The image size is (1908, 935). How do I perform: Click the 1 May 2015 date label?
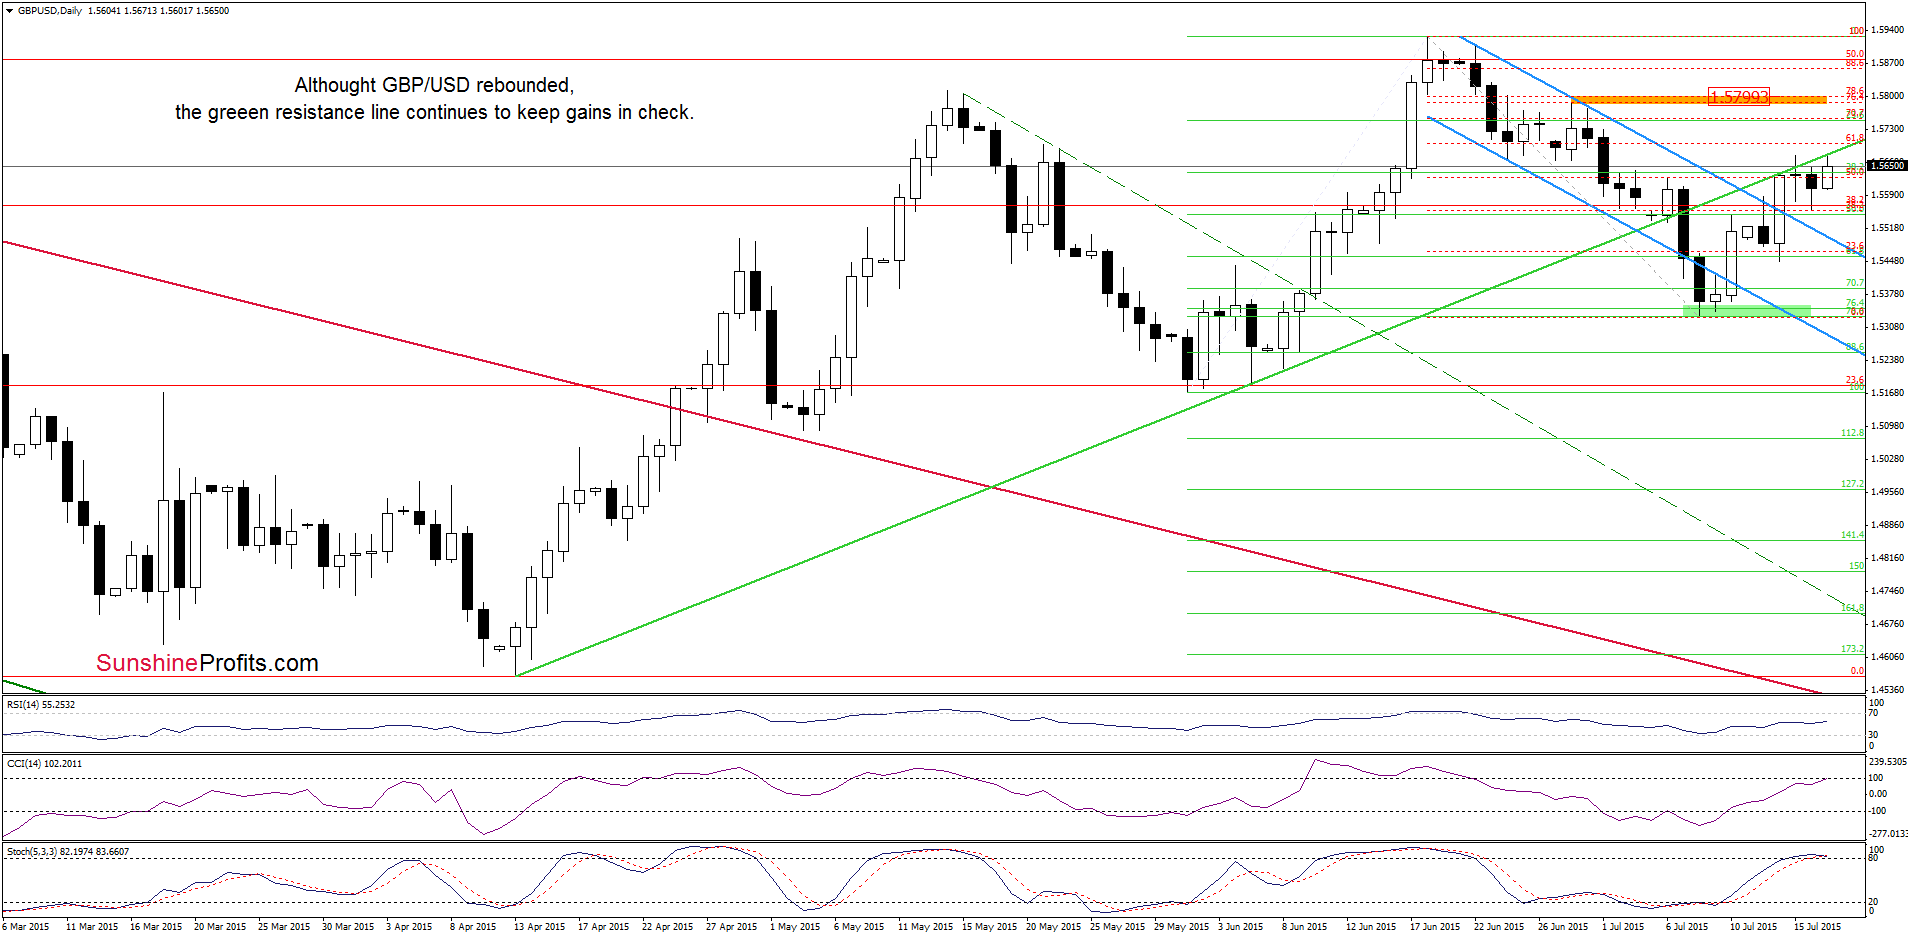pos(795,927)
